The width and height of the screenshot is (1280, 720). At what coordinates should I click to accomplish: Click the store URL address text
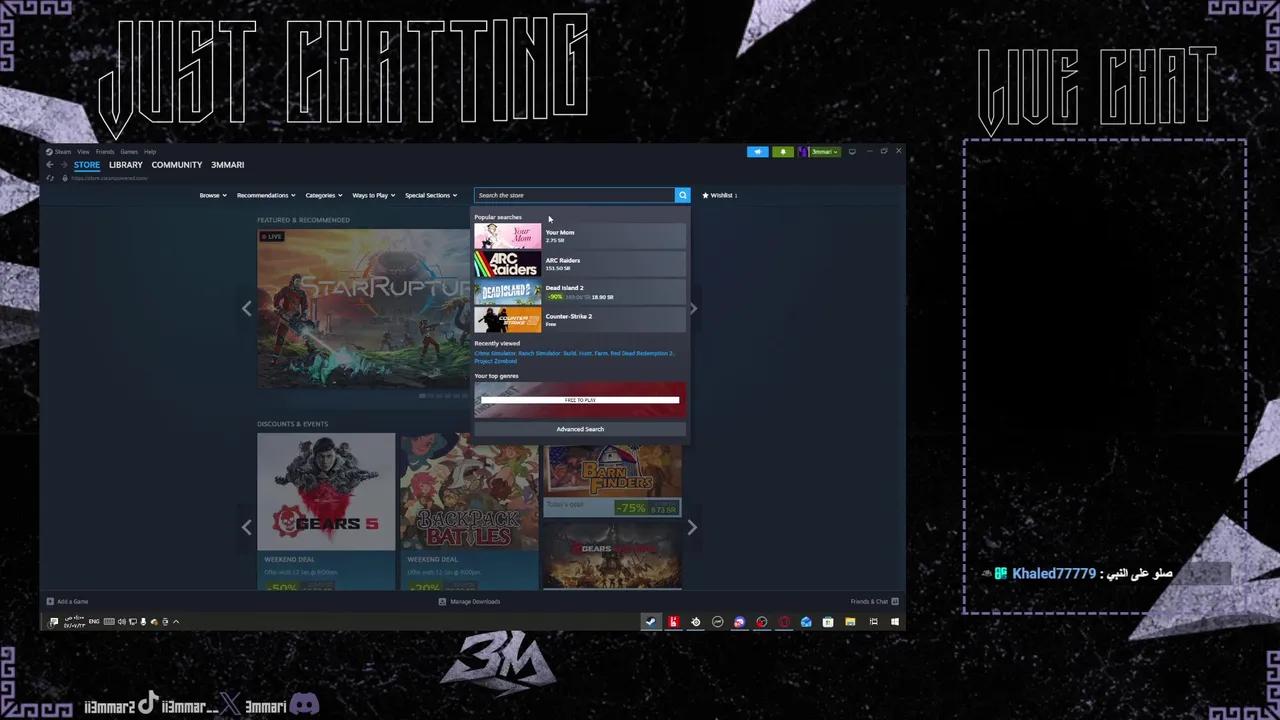point(109,178)
